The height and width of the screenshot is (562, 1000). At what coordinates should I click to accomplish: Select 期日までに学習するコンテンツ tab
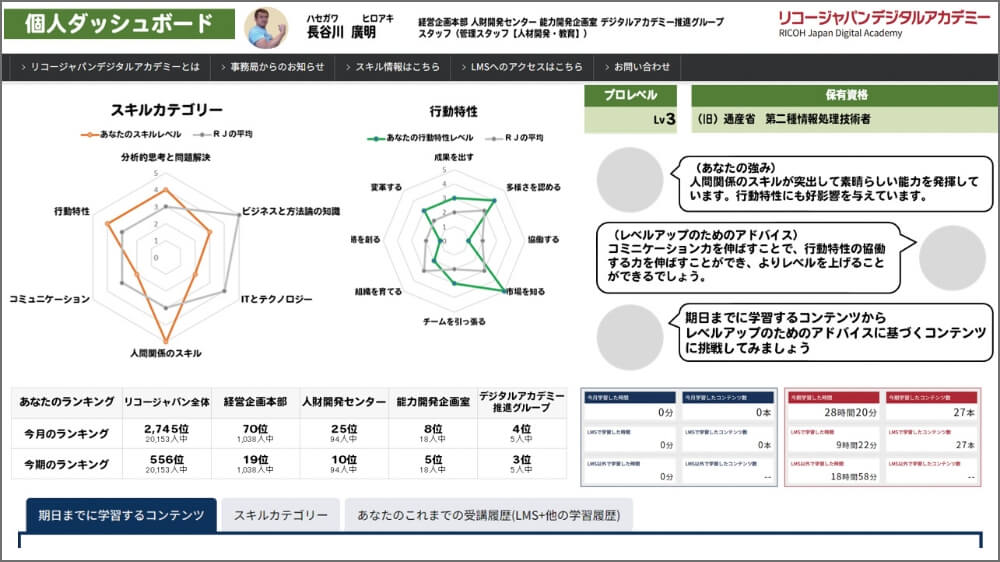(x=121, y=515)
